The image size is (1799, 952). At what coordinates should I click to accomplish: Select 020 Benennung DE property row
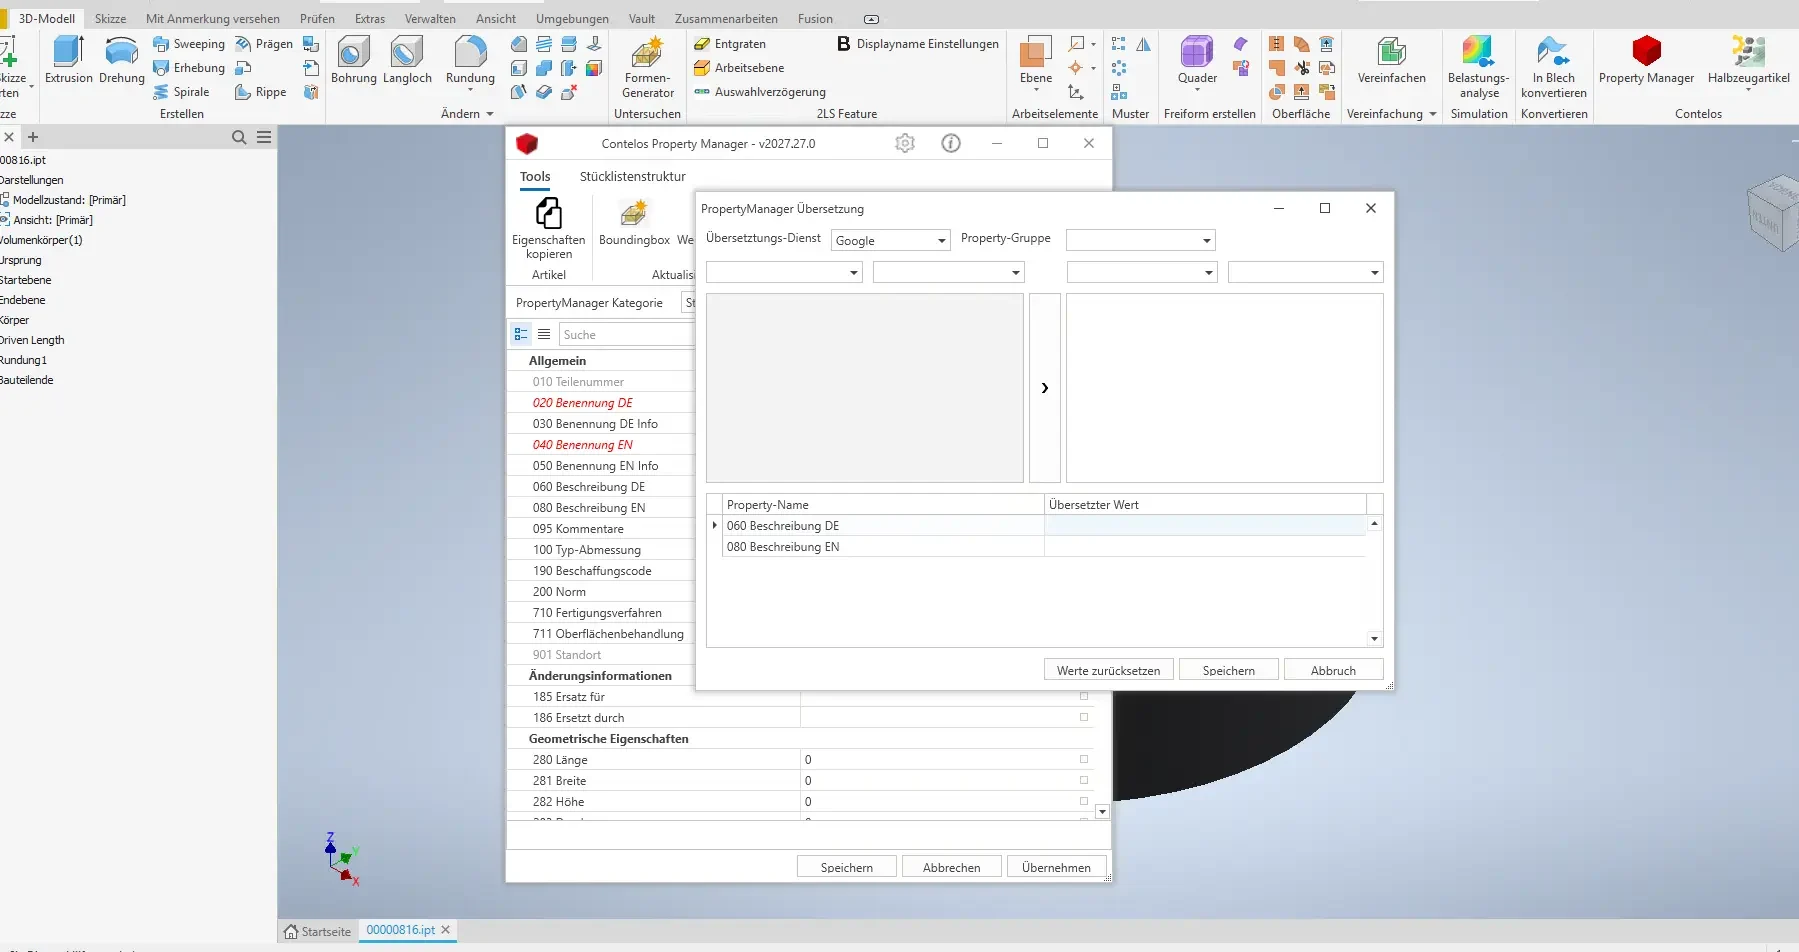click(601, 402)
